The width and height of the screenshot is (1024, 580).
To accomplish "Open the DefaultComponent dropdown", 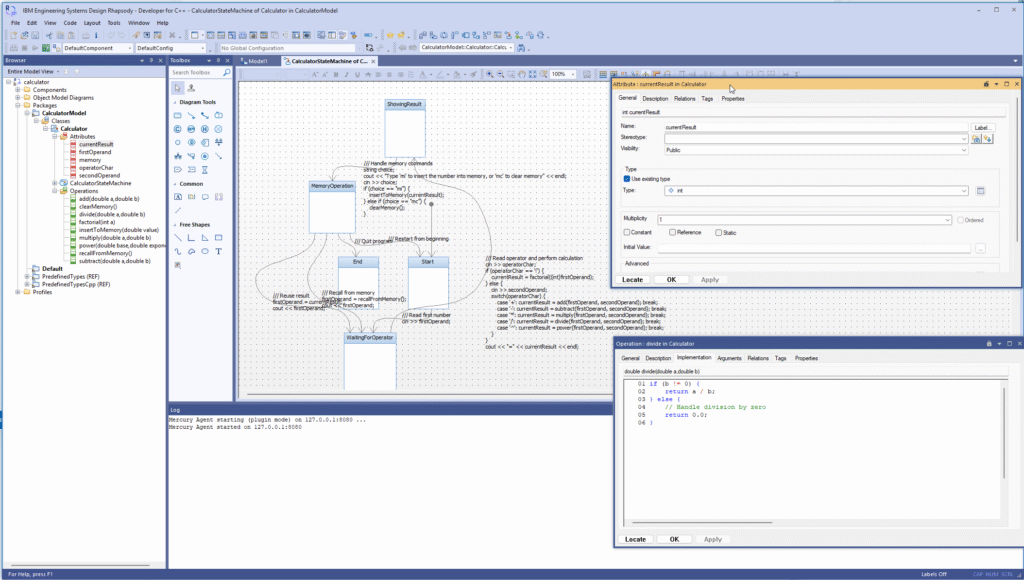I will [x=129, y=48].
